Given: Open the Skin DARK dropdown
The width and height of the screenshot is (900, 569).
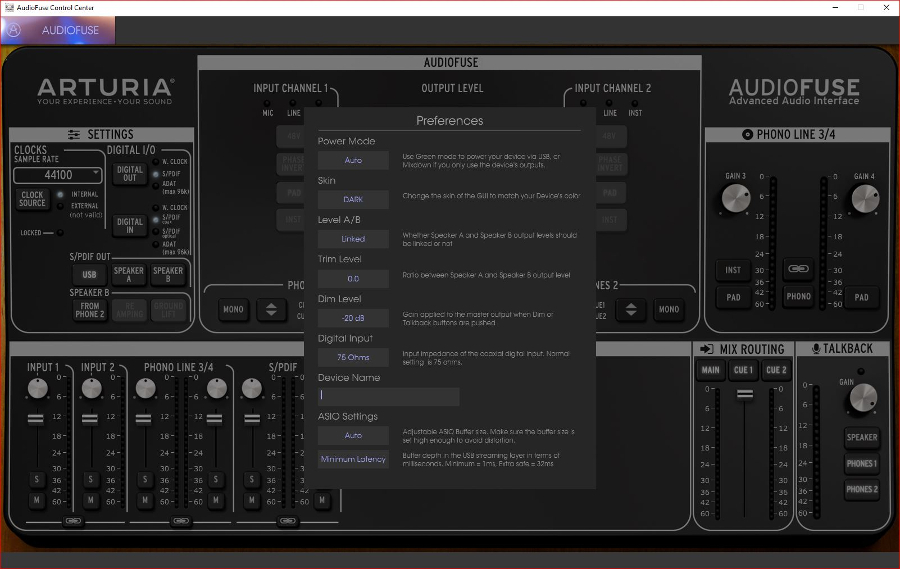Looking at the screenshot, I should [353, 199].
